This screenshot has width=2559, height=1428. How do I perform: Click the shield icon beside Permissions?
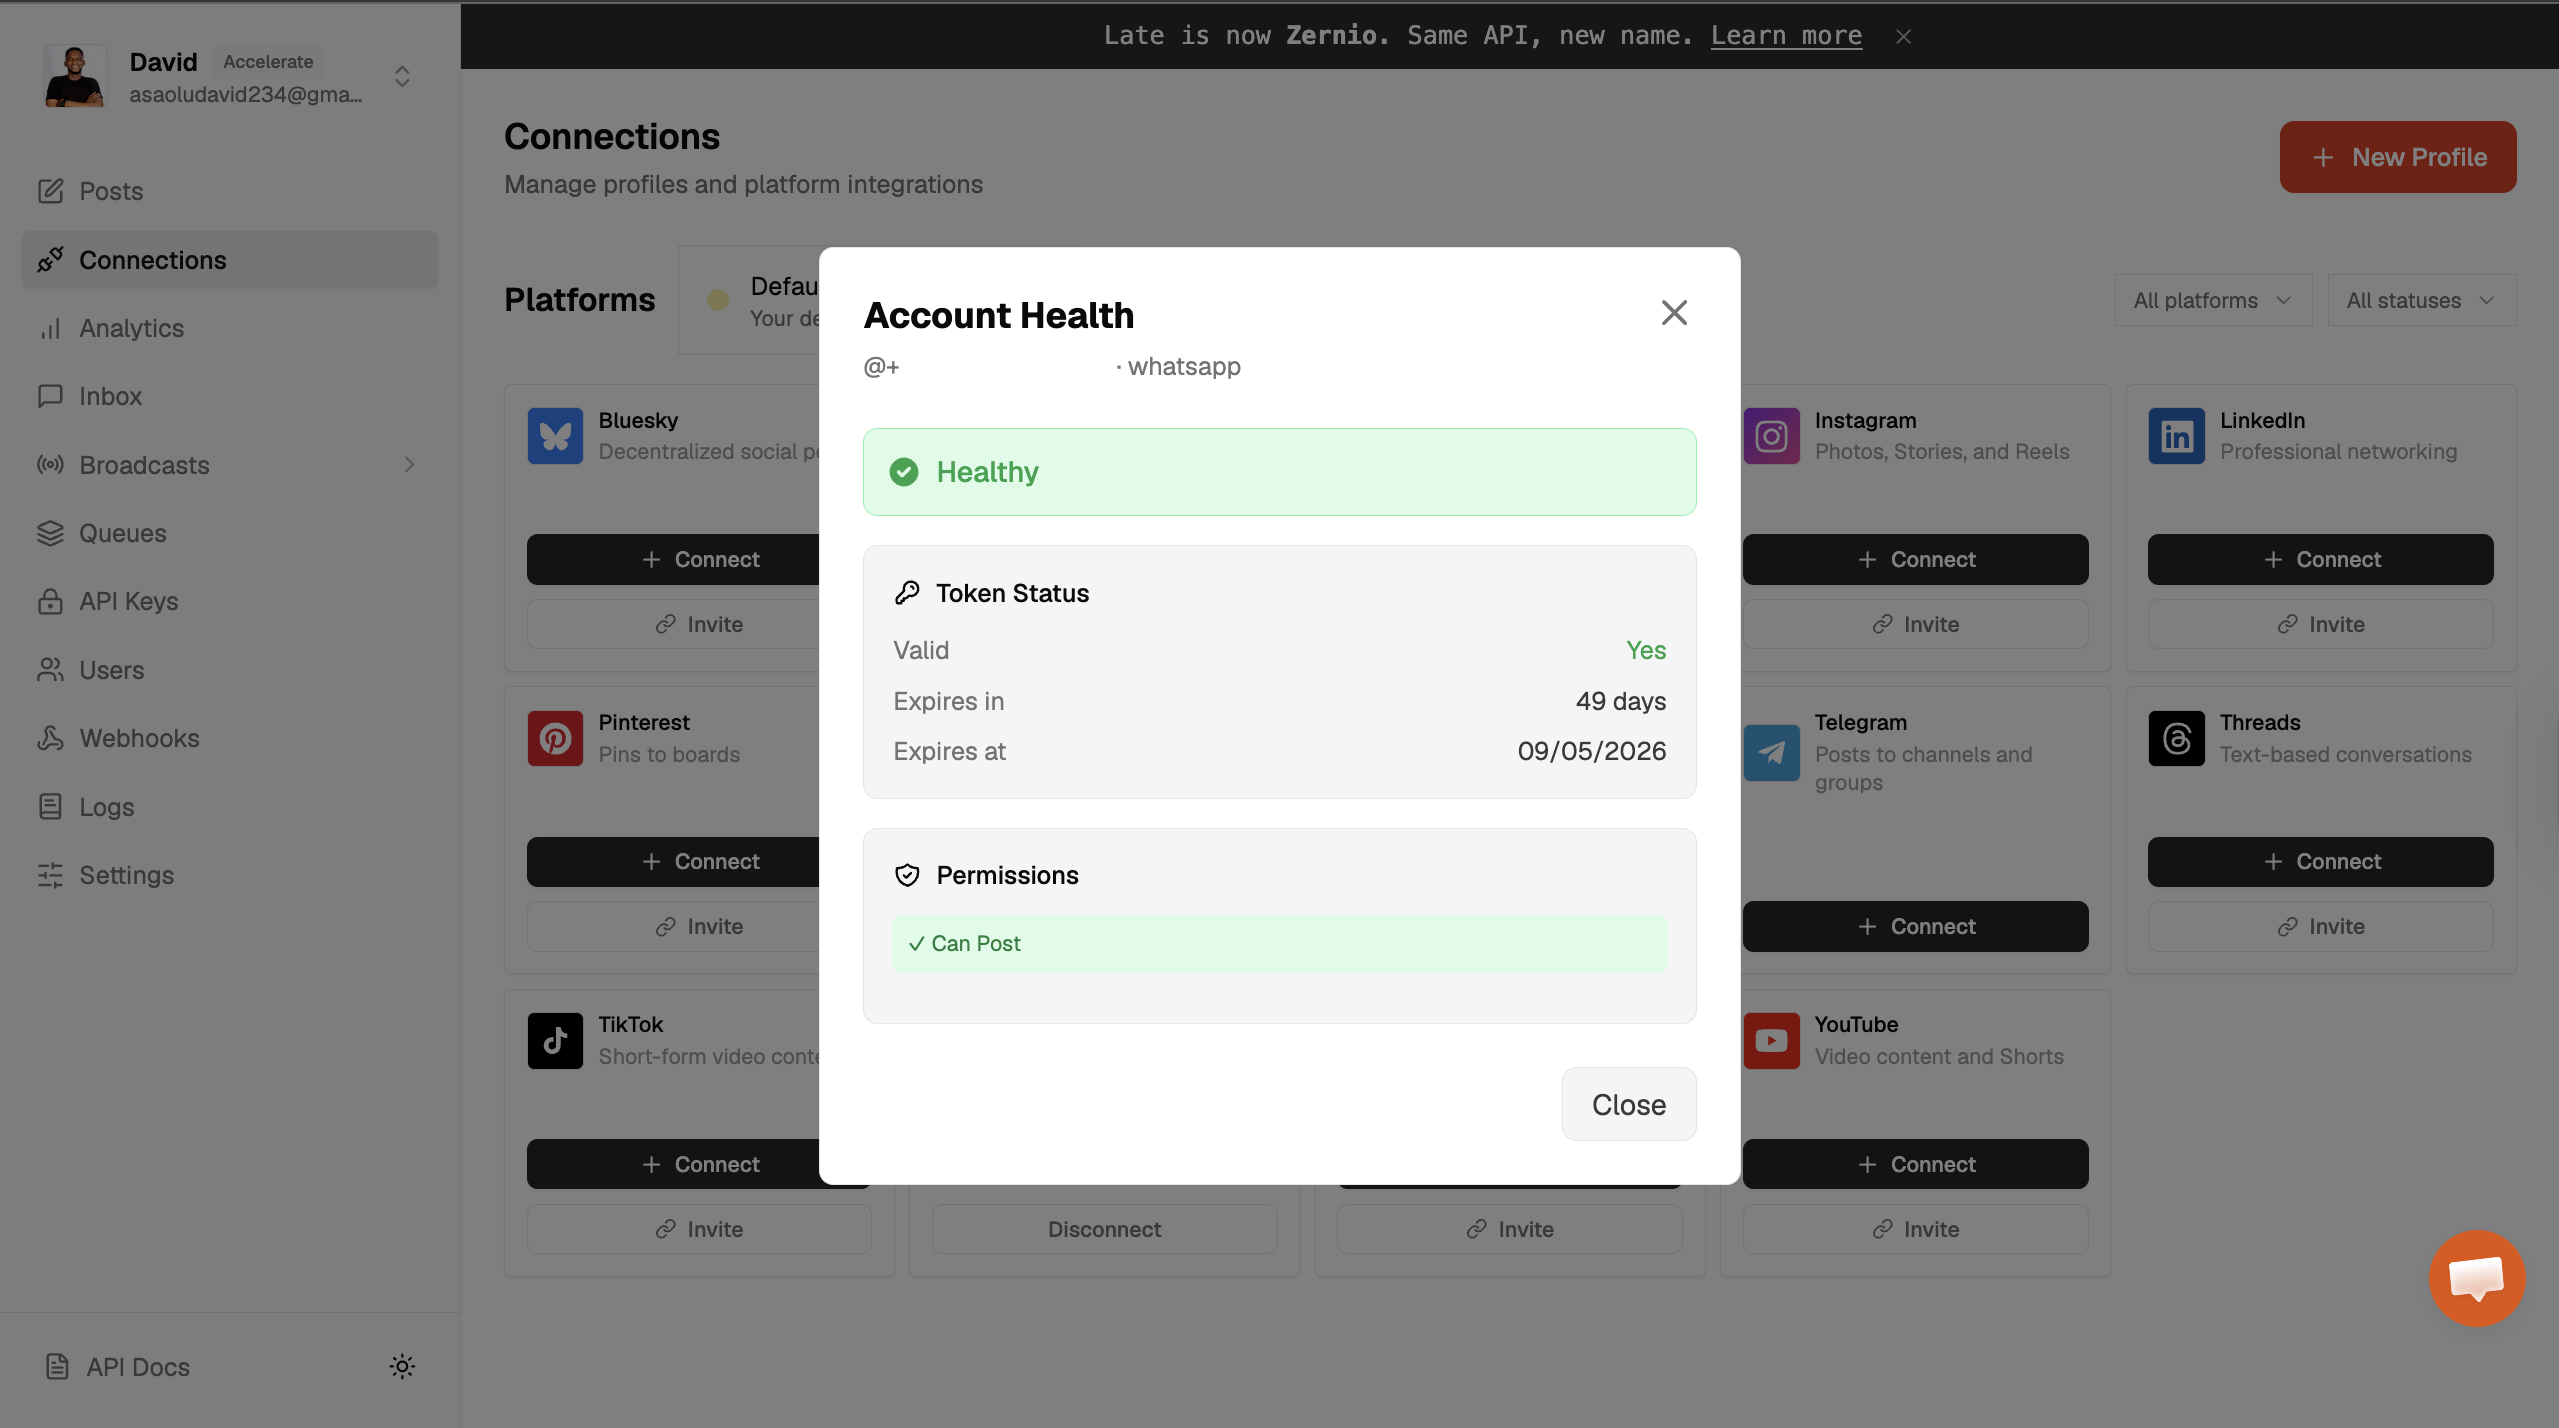point(907,875)
